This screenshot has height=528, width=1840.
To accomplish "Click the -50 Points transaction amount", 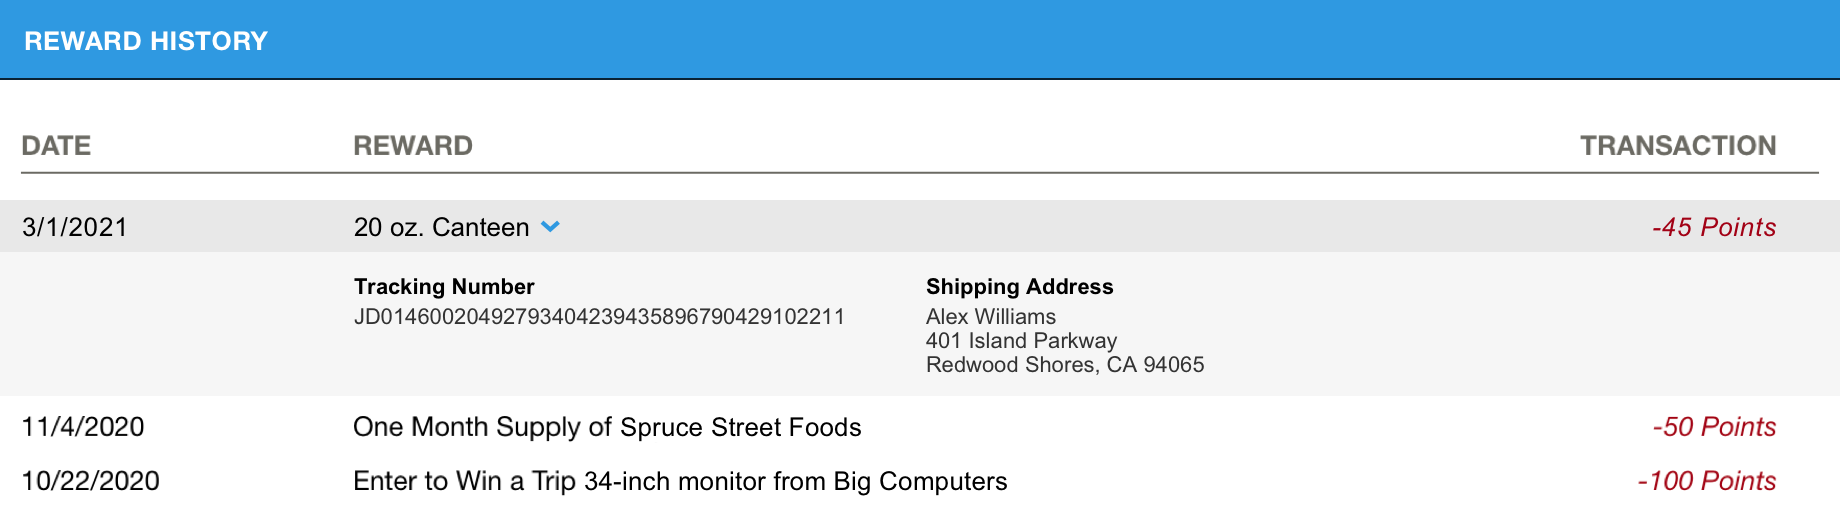I will 1713,427.
